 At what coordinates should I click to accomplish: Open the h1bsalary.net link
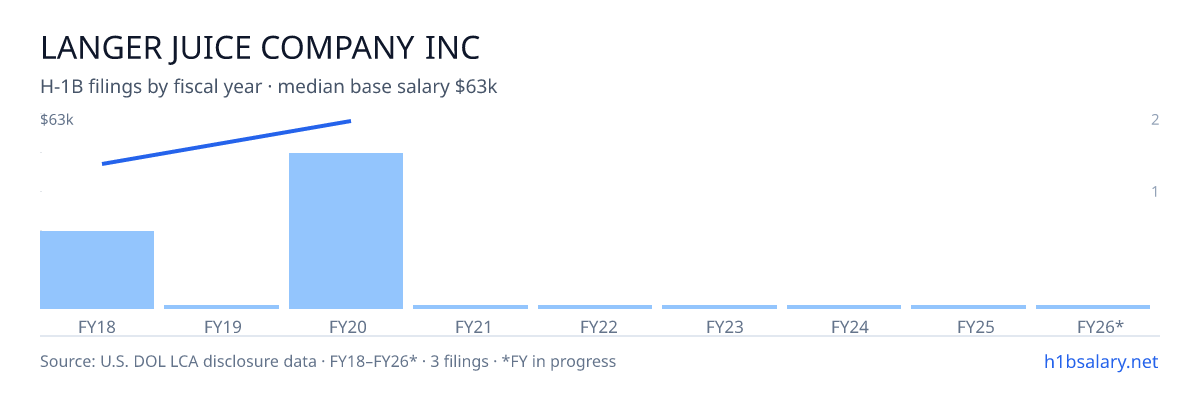(1100, 361)
